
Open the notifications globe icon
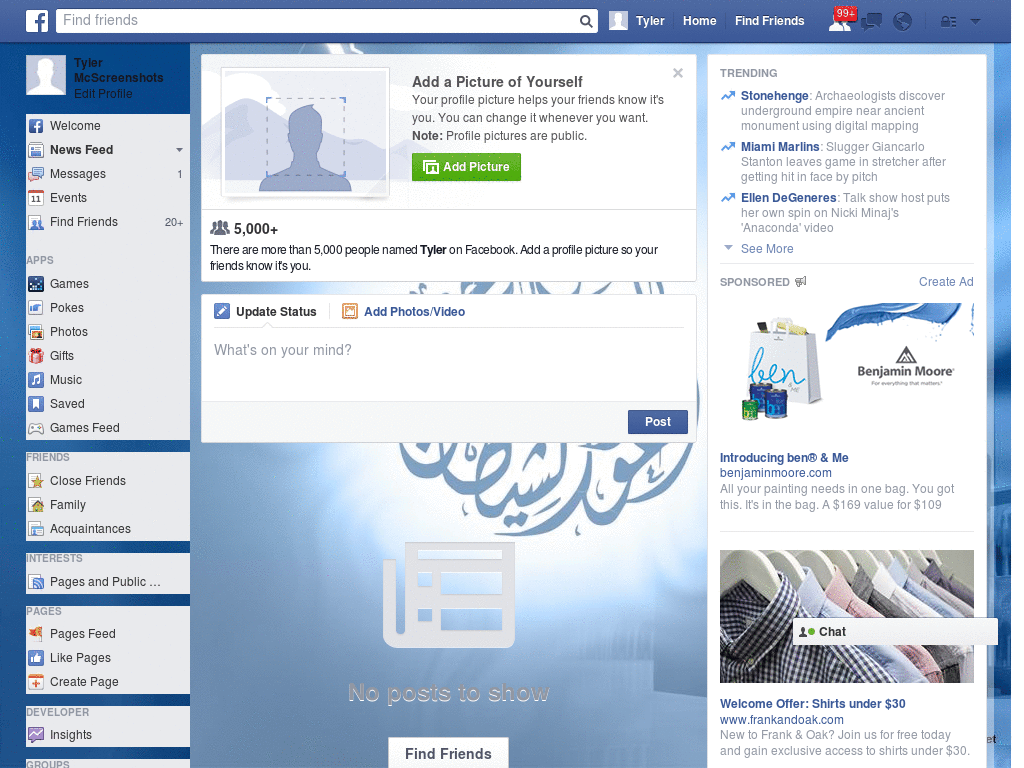[x=903, y=22]
